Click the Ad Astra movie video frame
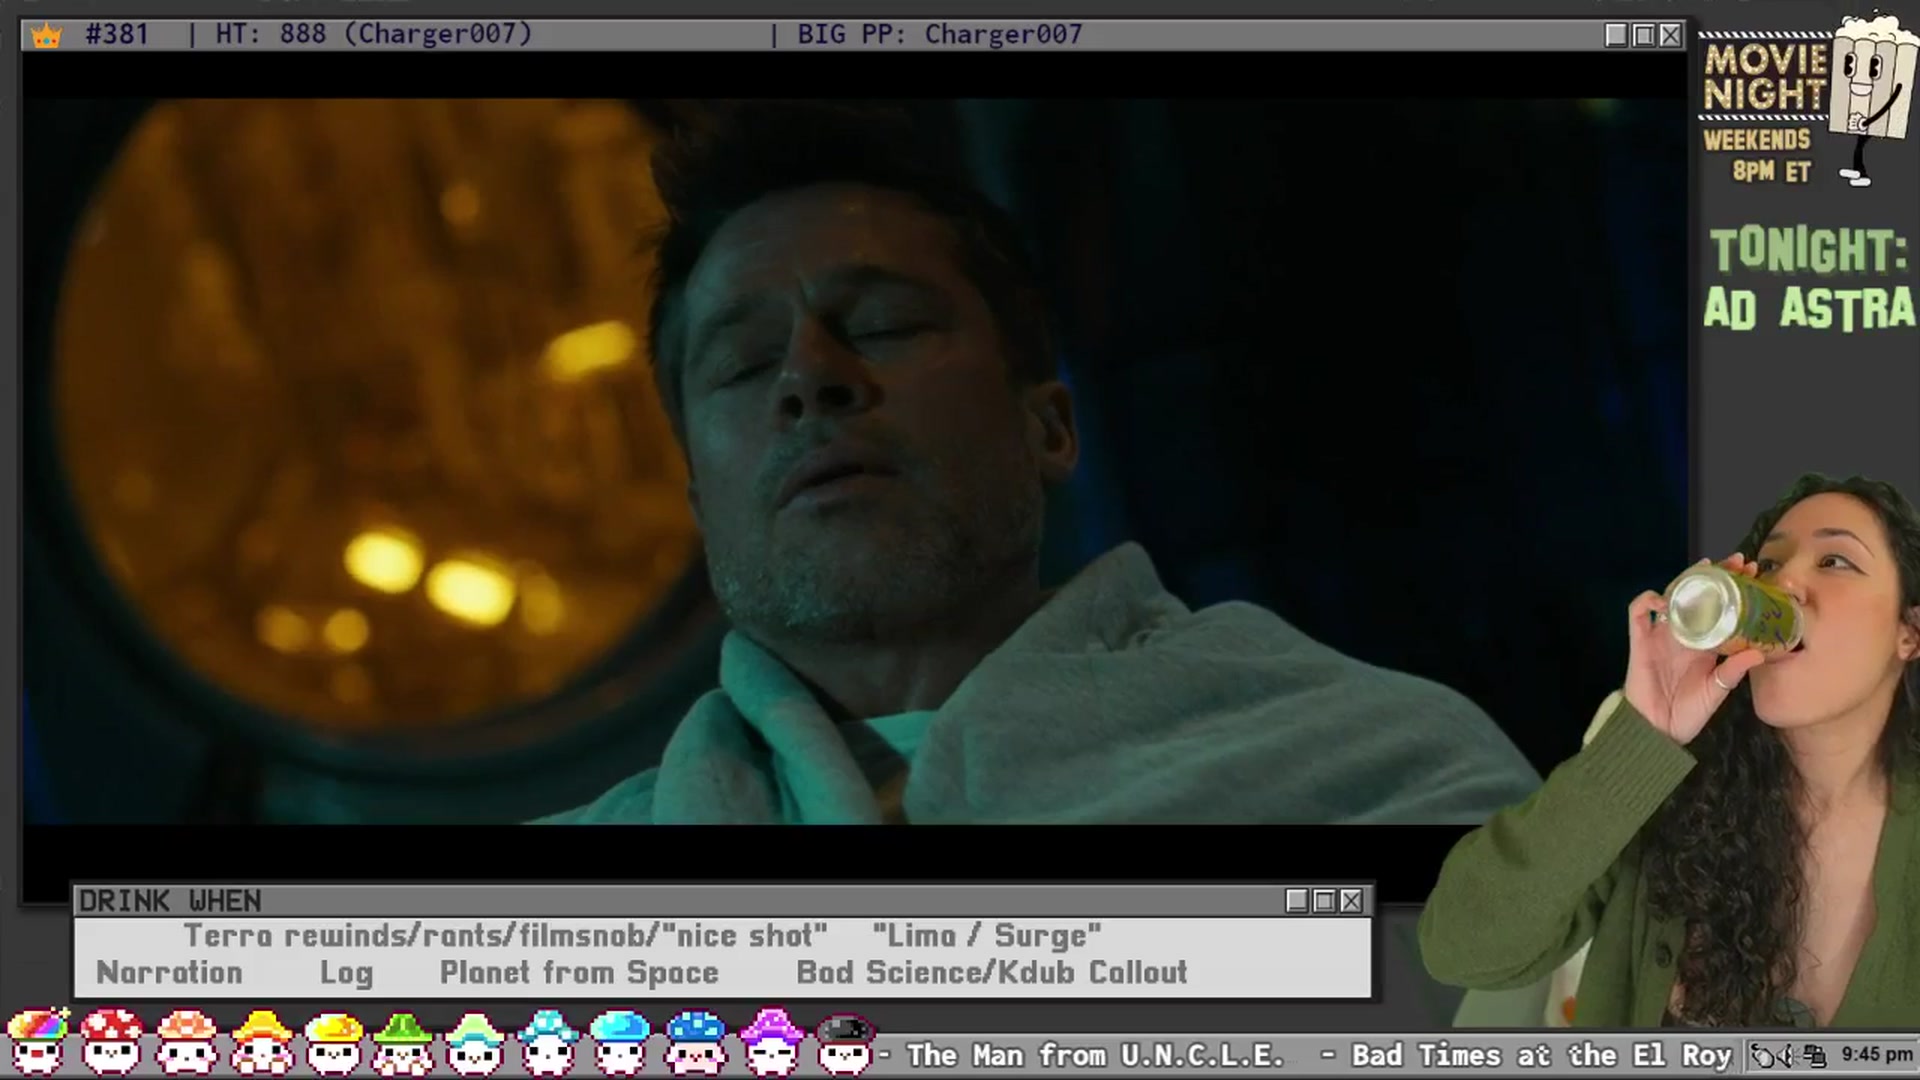This screenshot has height=1080, width=1920. point(855,460)
